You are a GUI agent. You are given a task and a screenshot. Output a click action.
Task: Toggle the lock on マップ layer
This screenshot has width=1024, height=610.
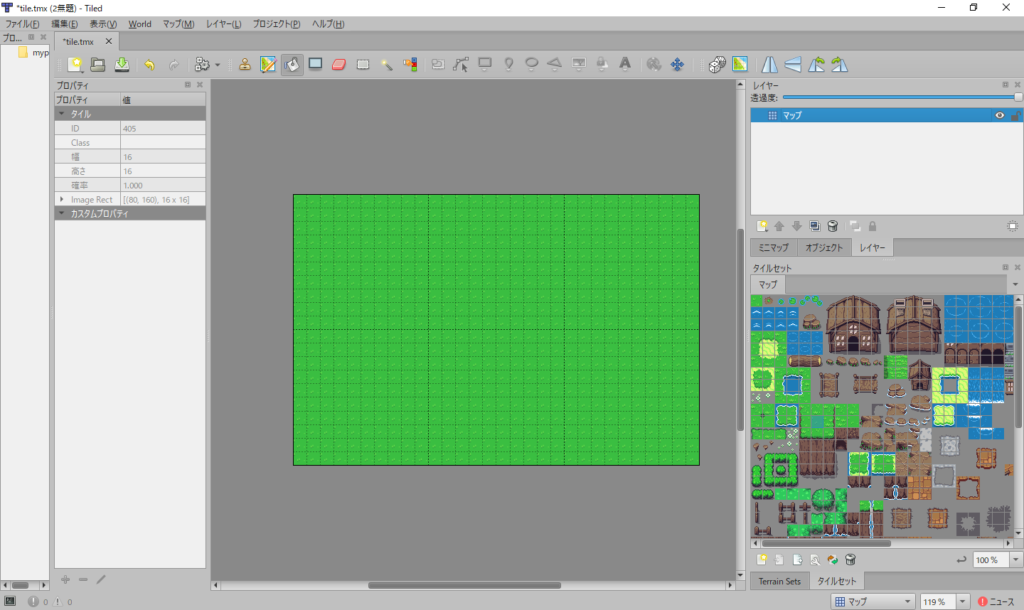pyautogui.click(x=1014, y=116)
